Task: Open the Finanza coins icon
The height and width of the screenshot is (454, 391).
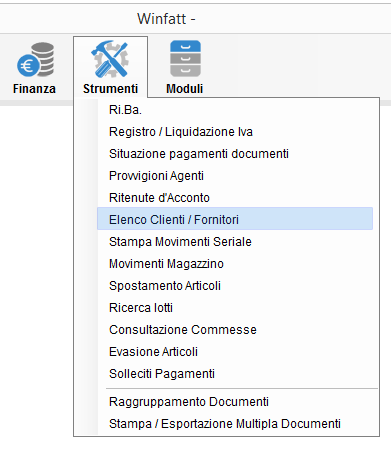Action: 35,59
